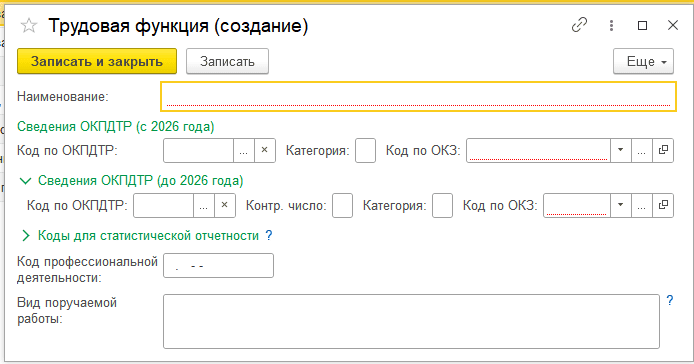Screen dimensions: 694x364
Task: Click Код по ОКПДТР field (с 2026 года)
Action: pos(198,151)
